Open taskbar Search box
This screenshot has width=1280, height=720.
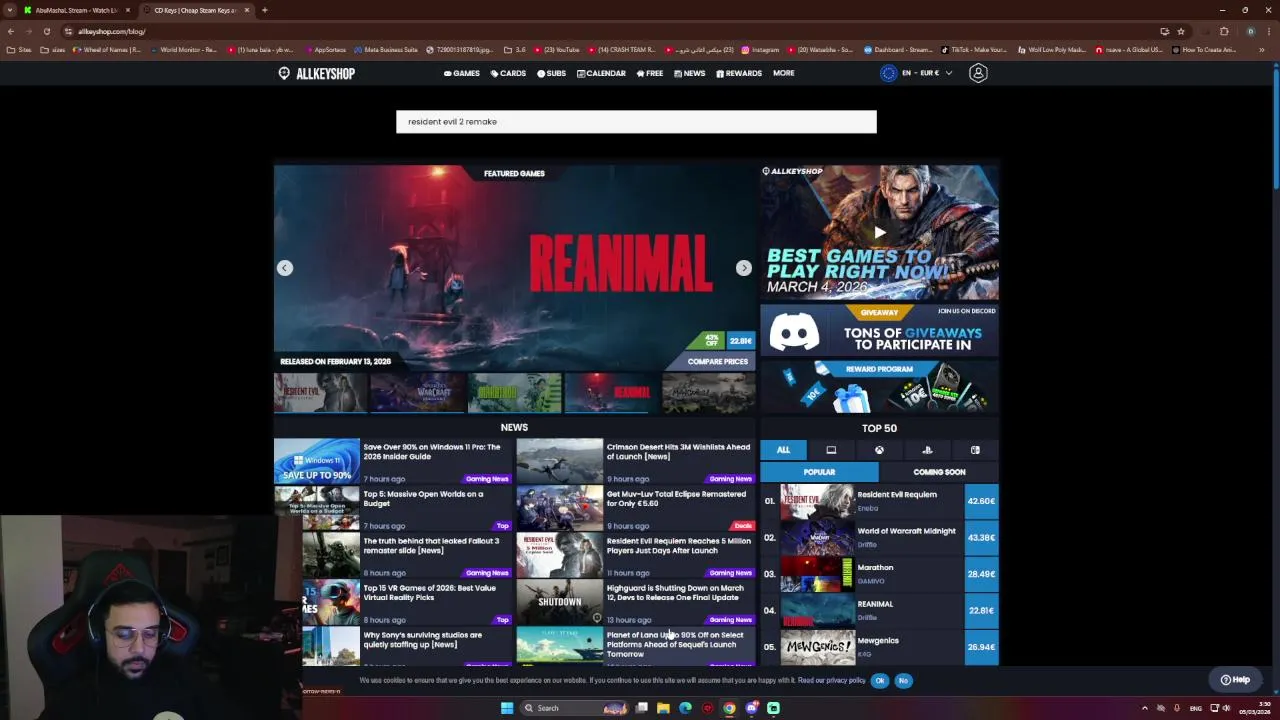[x=575, y=708]
